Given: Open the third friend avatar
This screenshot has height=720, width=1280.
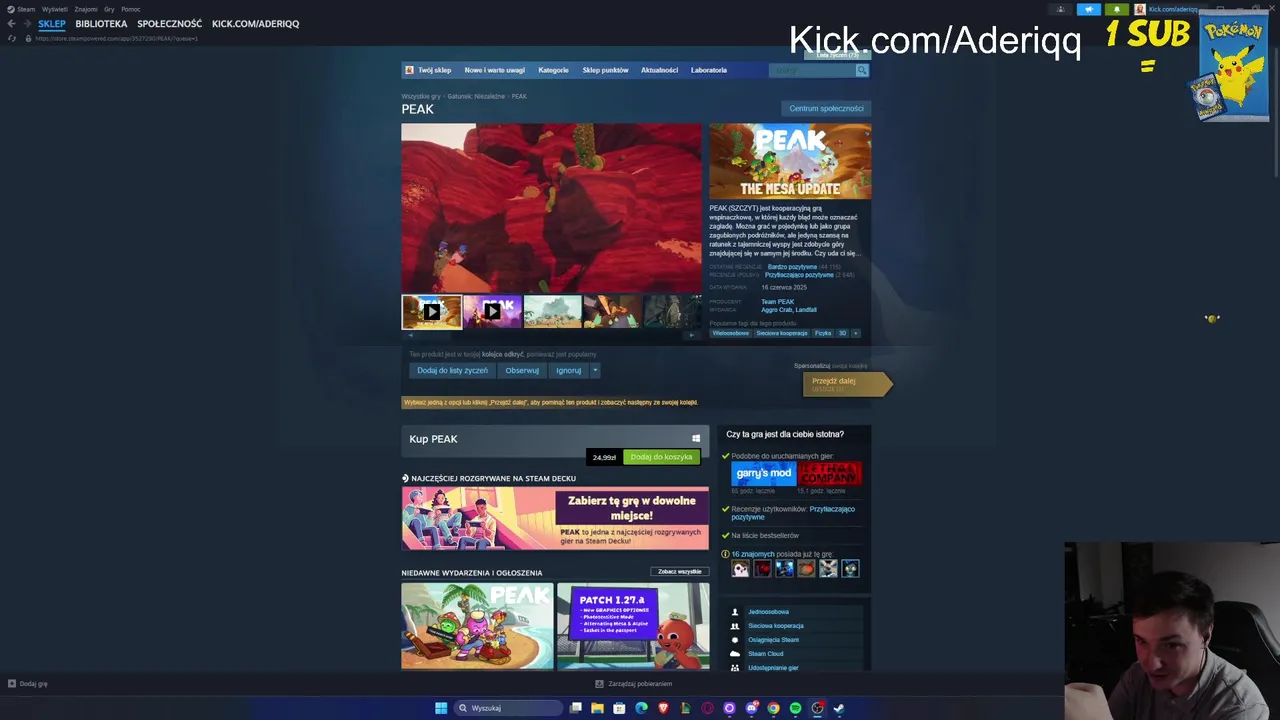Looking at the screenshot, I should [784, 569].
